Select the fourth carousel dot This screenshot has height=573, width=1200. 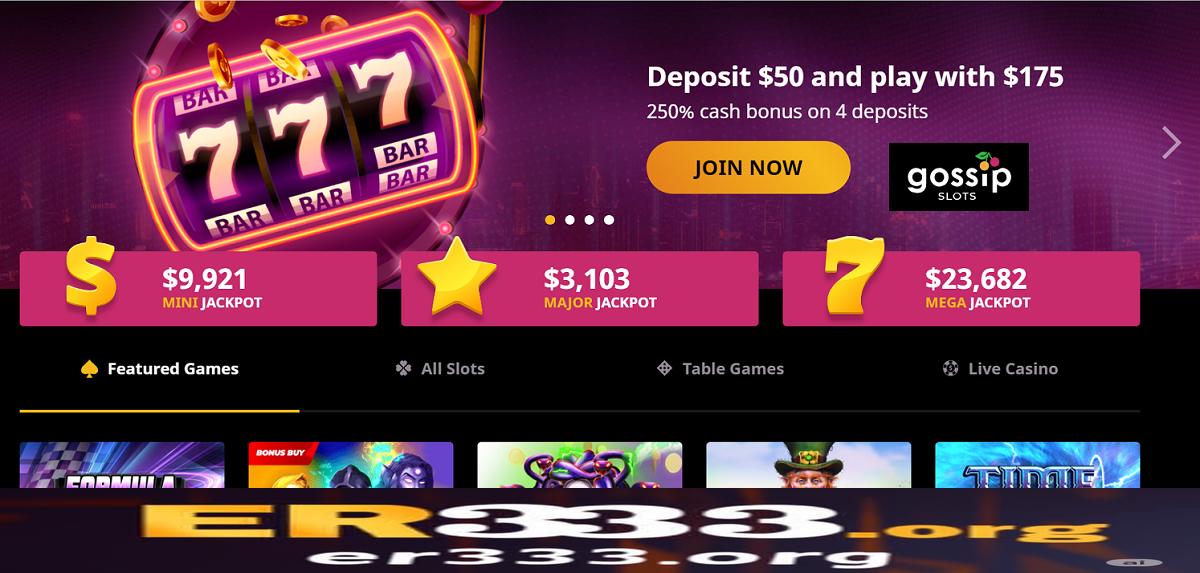(609, 219)
